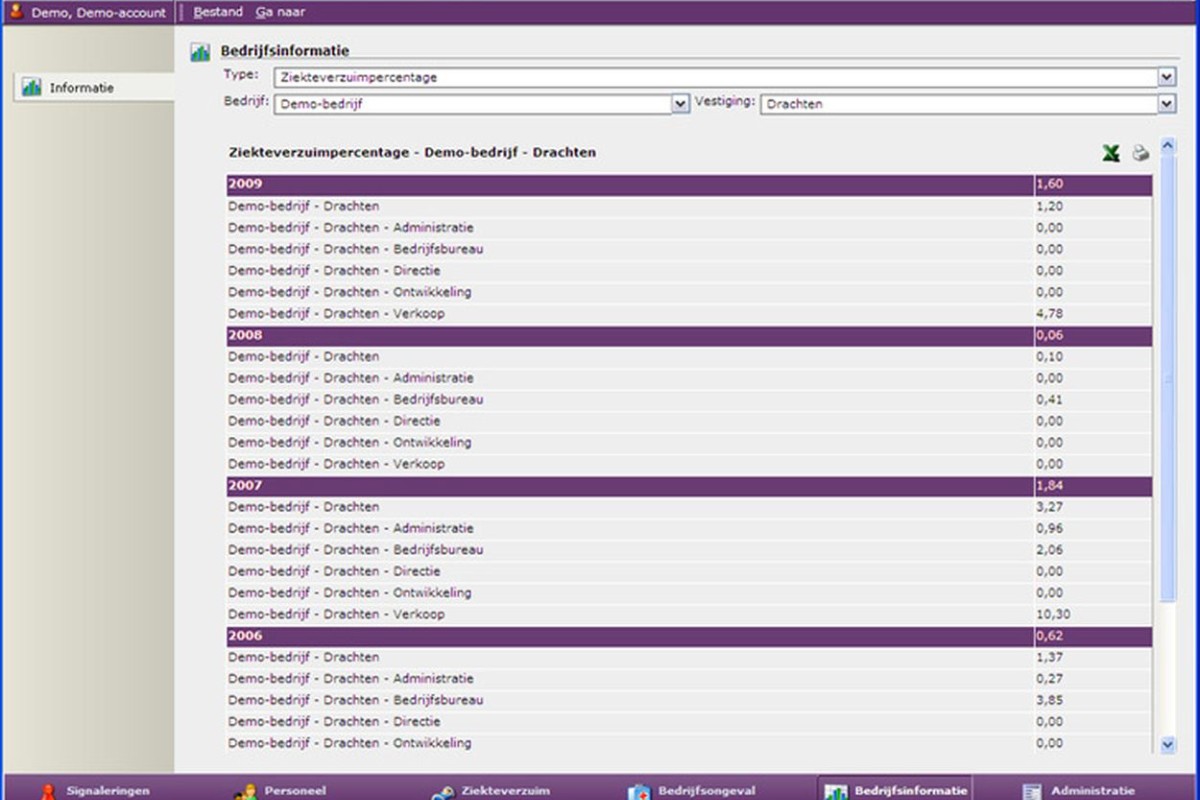Export the table to Excel
This screenshot has width=1200, height=800.
1110,153
